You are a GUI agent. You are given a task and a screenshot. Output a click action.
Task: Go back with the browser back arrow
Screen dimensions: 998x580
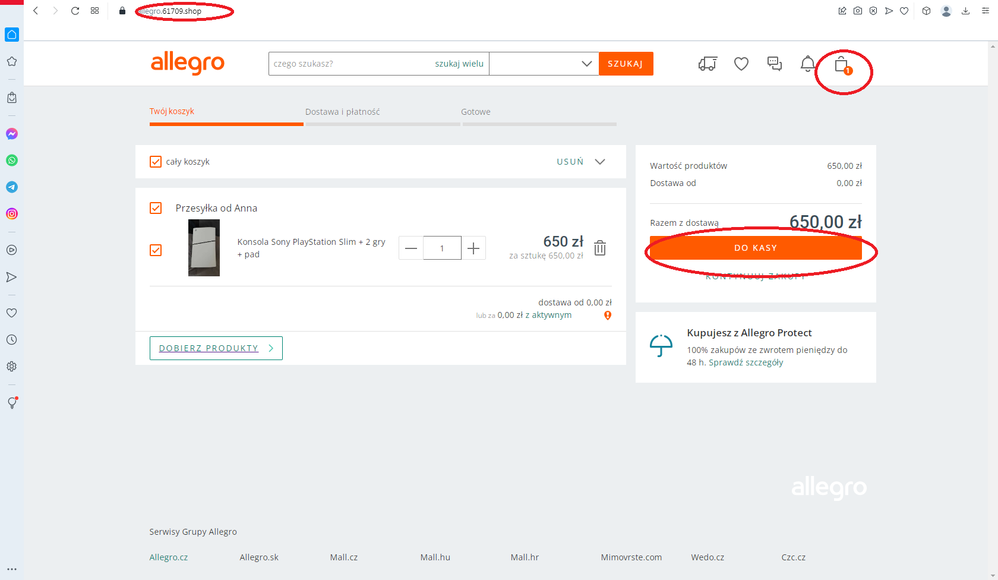click(36, 11)
